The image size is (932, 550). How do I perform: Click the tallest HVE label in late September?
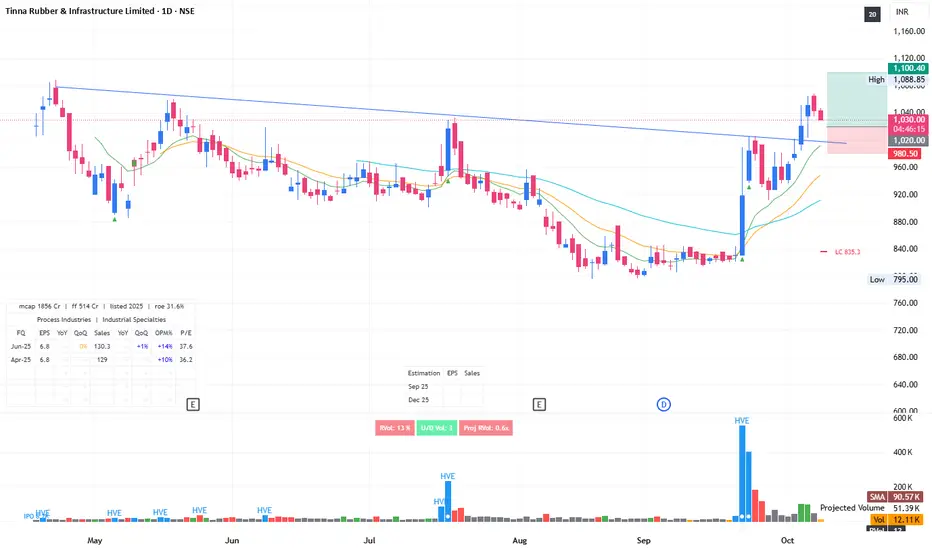click(741, 420)
